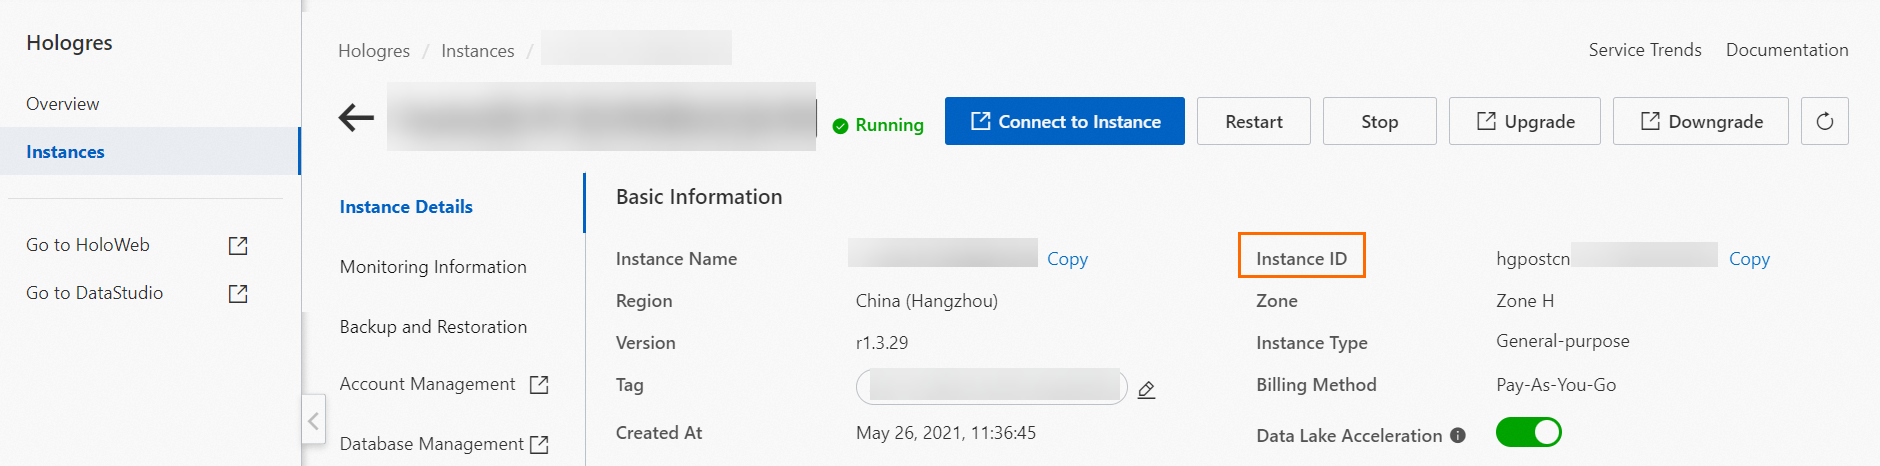Image resolution: width=1880 pixels, height=466 pixels.
Task: Click the Downgrade button
Action: coord(1700,121)
